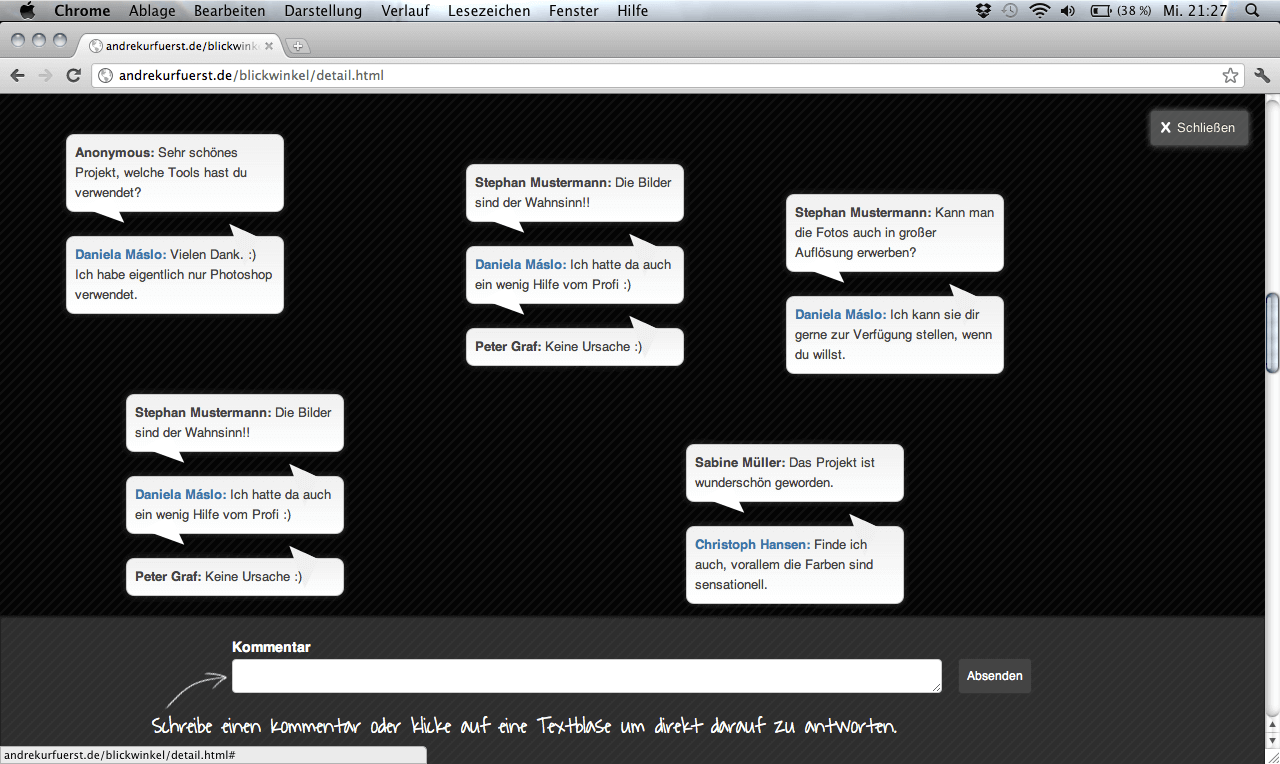Click the Kommentar text field

tap(587, 676)
